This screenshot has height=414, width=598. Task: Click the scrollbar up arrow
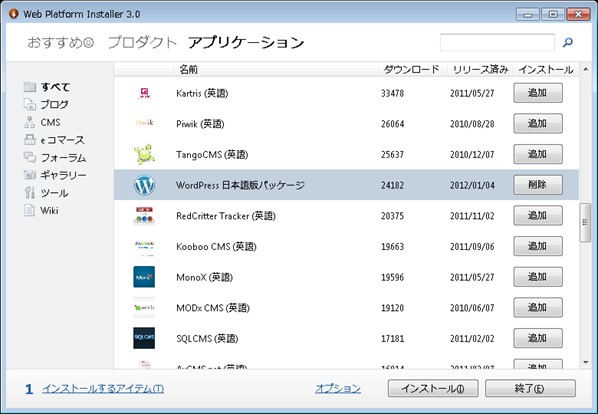tap(585, 69)
